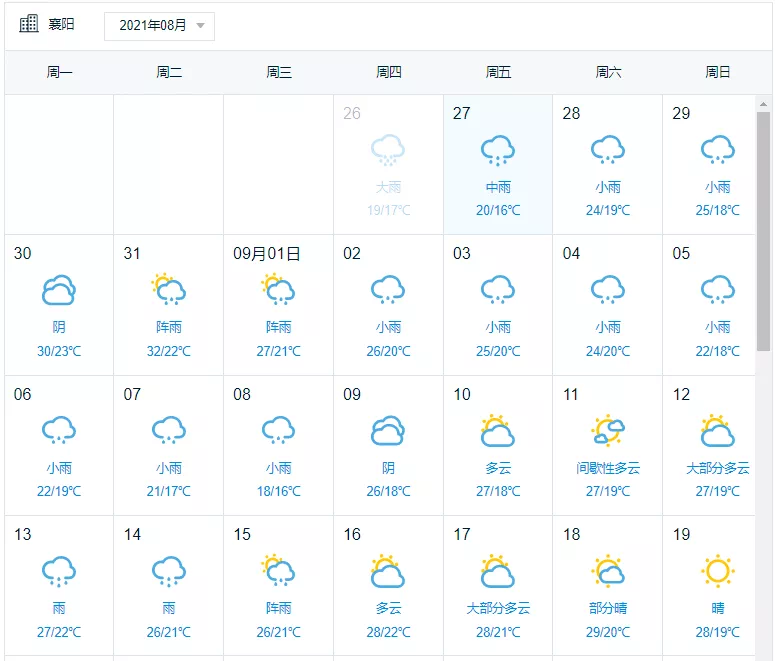
Task: Select the 29/20℃ temperature on day 18
Action: tap(608, 632)
